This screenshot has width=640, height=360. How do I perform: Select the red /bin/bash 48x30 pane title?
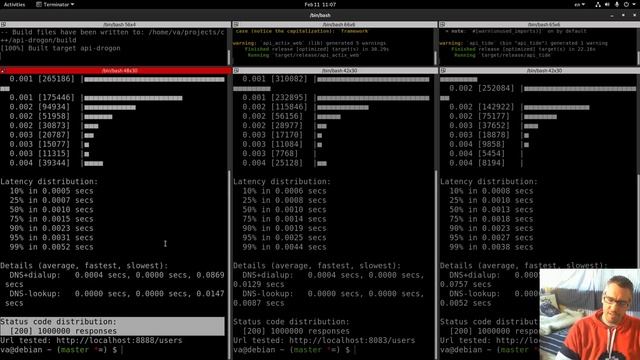[x=119, y=71]
